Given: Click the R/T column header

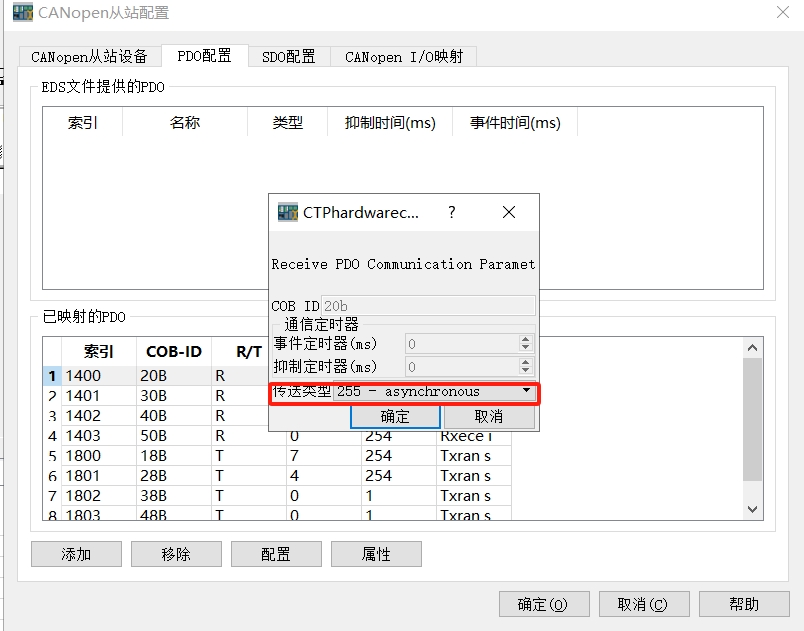Looking at the screenshot, I should (249, 352).
